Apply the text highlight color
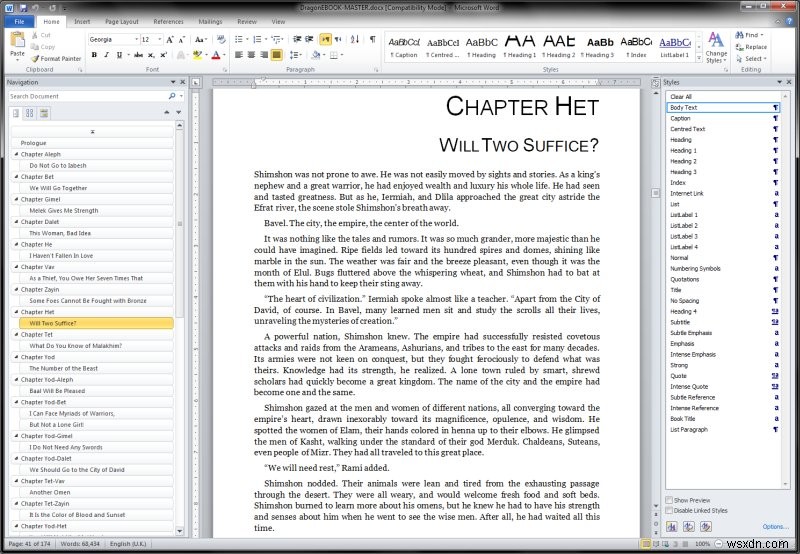 [x=197, y=55]
